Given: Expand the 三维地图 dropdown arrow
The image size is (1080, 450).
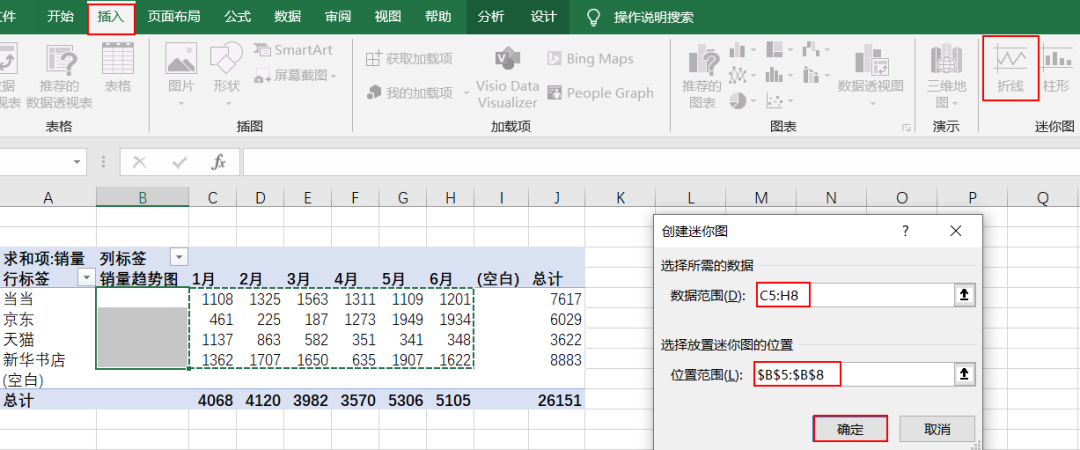Looking at the screenshot, I should [x=956, y=103].
